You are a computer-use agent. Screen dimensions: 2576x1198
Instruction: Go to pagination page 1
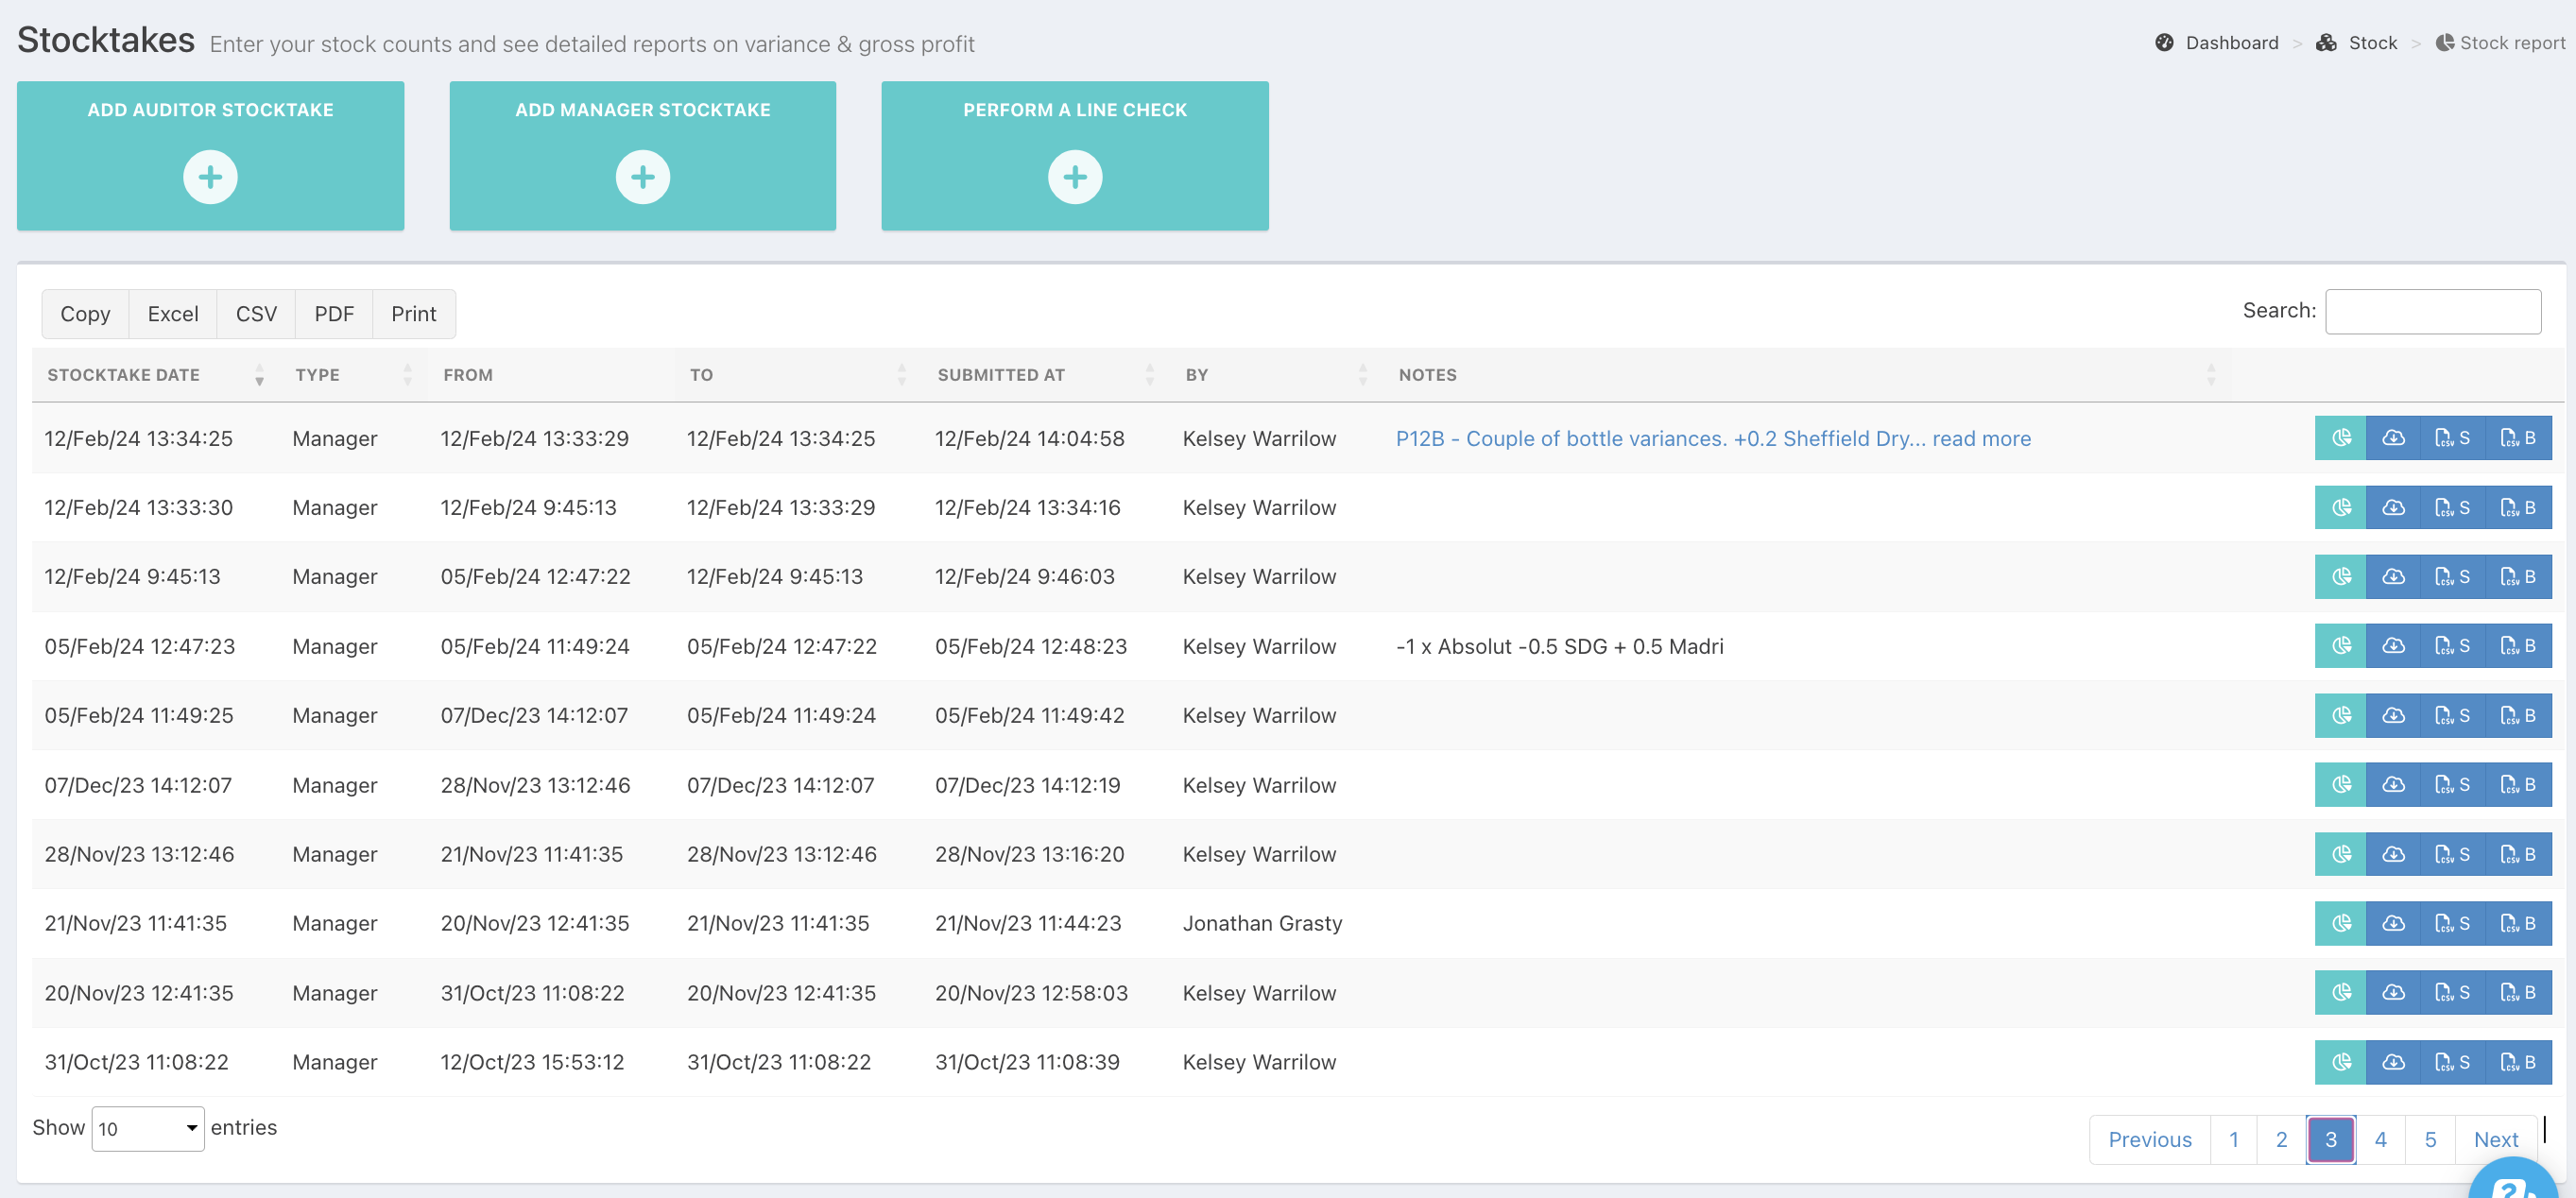coord(2233,1139)
